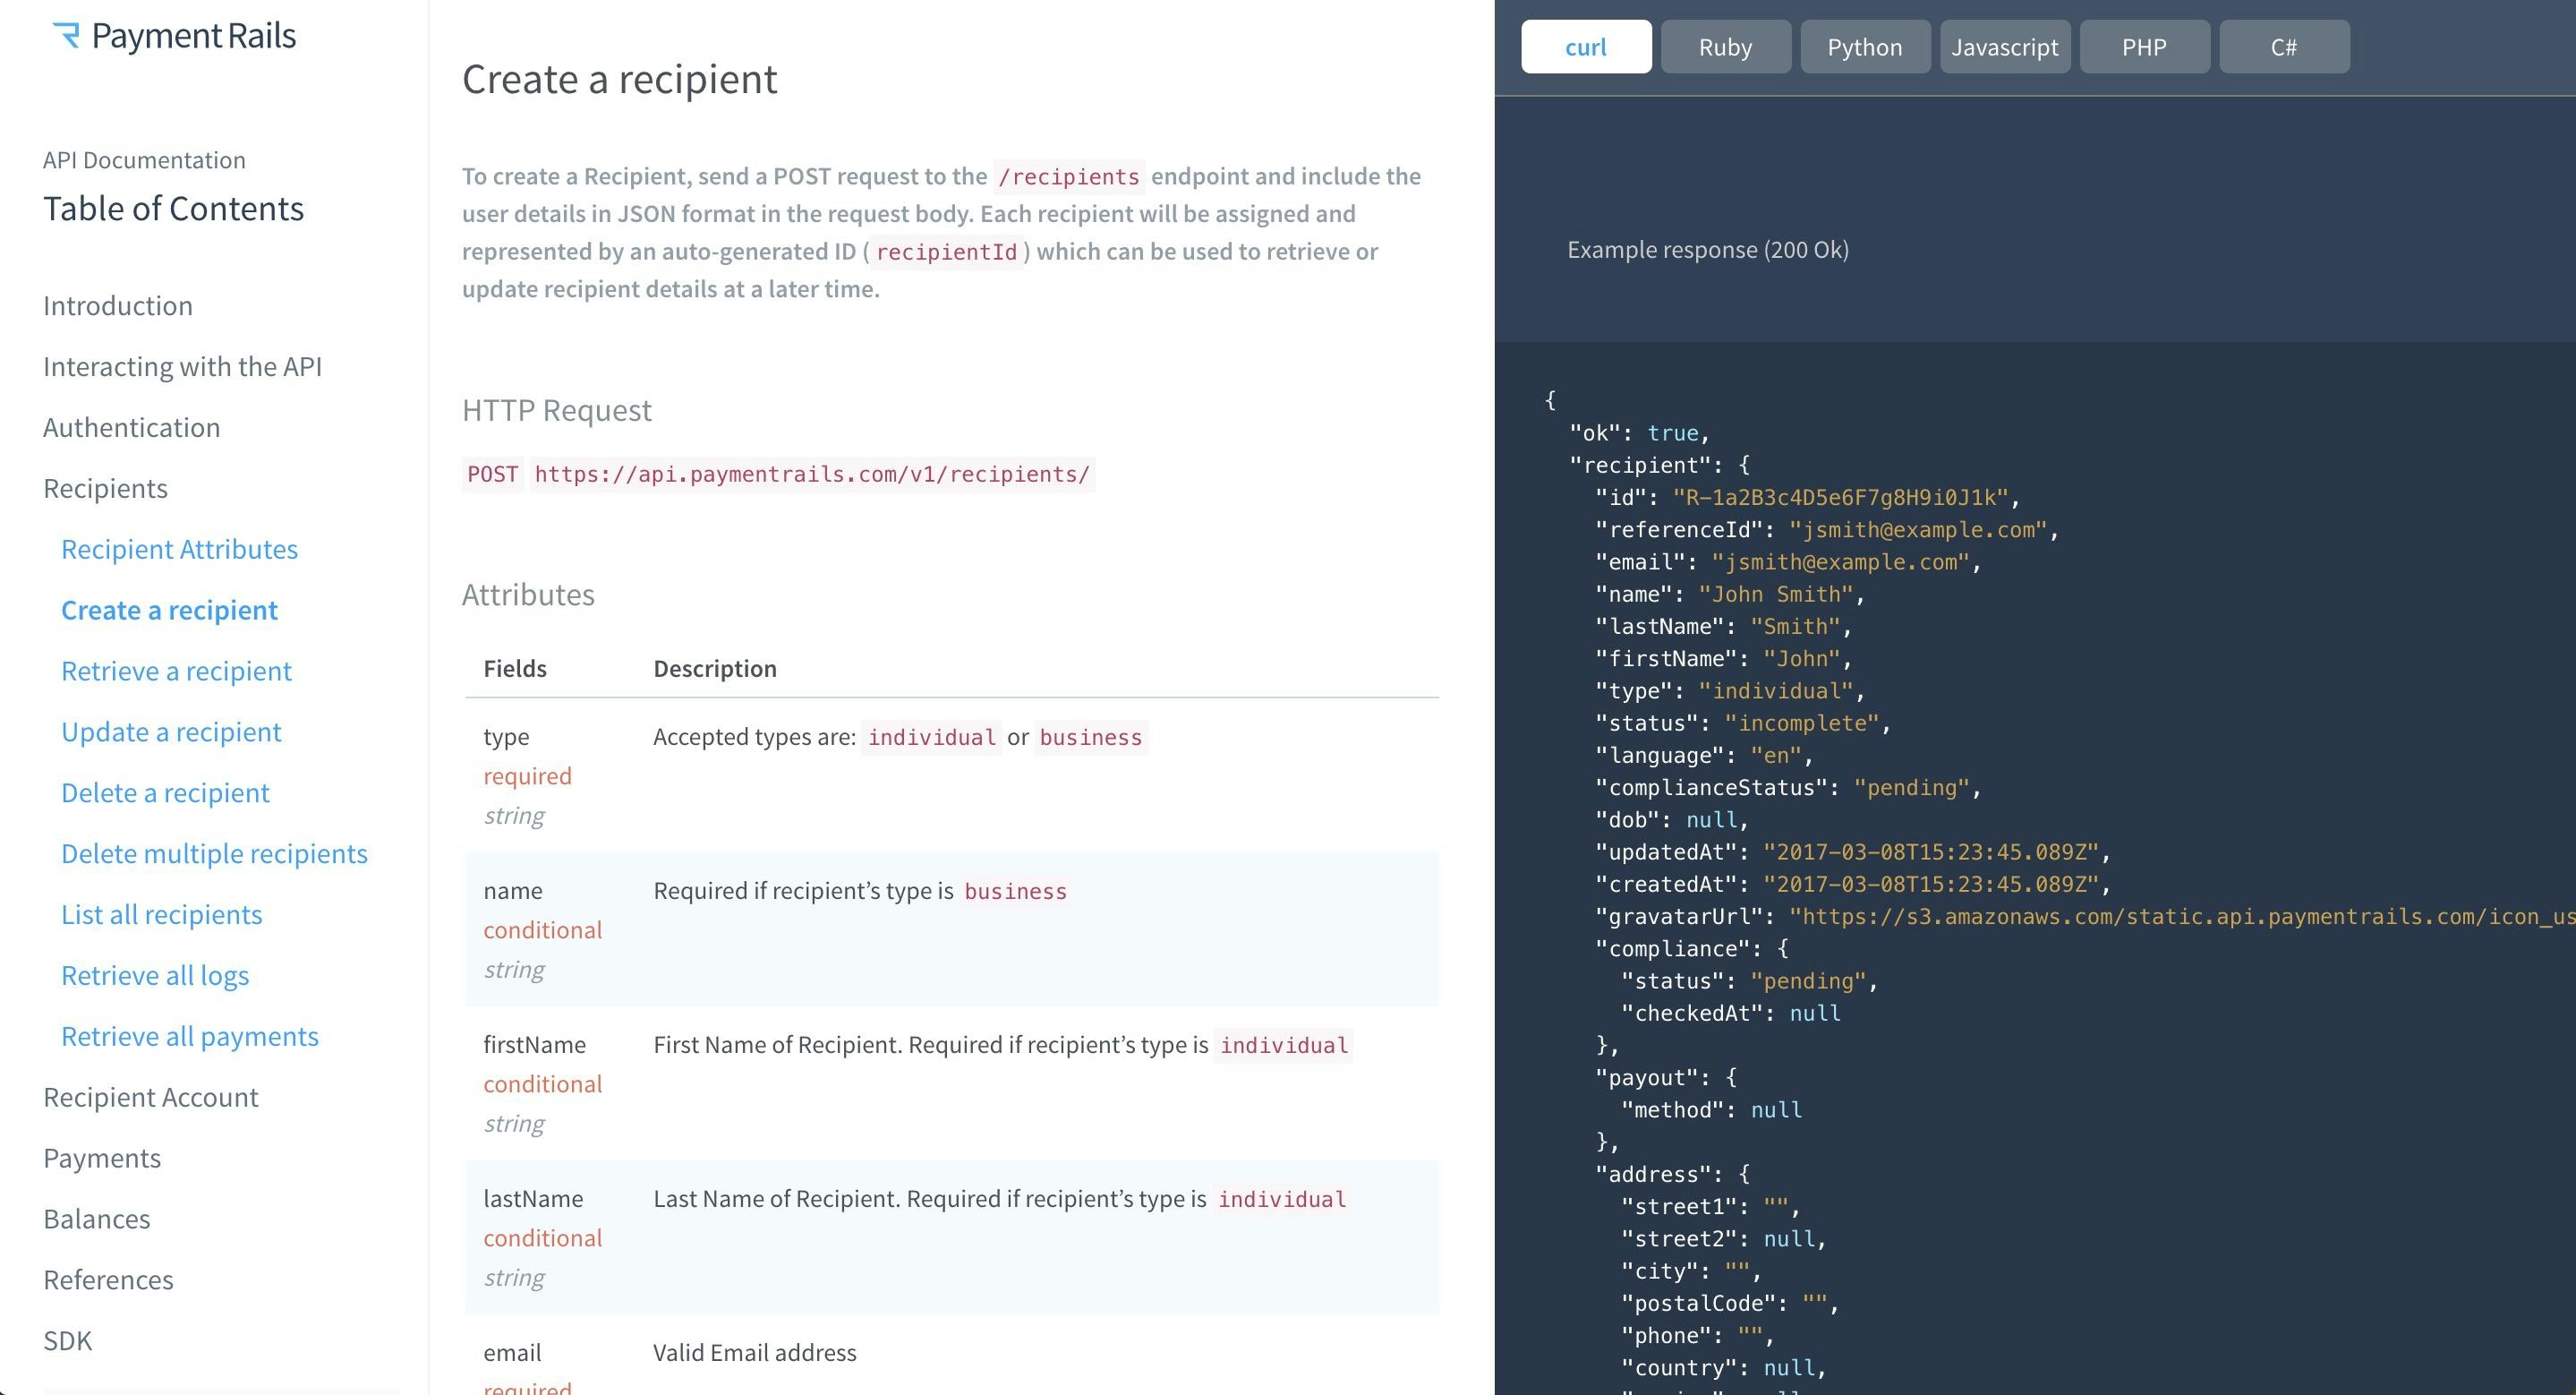Viewport: 2576px width, 1395px height.
Task: Switch to the Javascript code tab
Action: (2004, 46)
